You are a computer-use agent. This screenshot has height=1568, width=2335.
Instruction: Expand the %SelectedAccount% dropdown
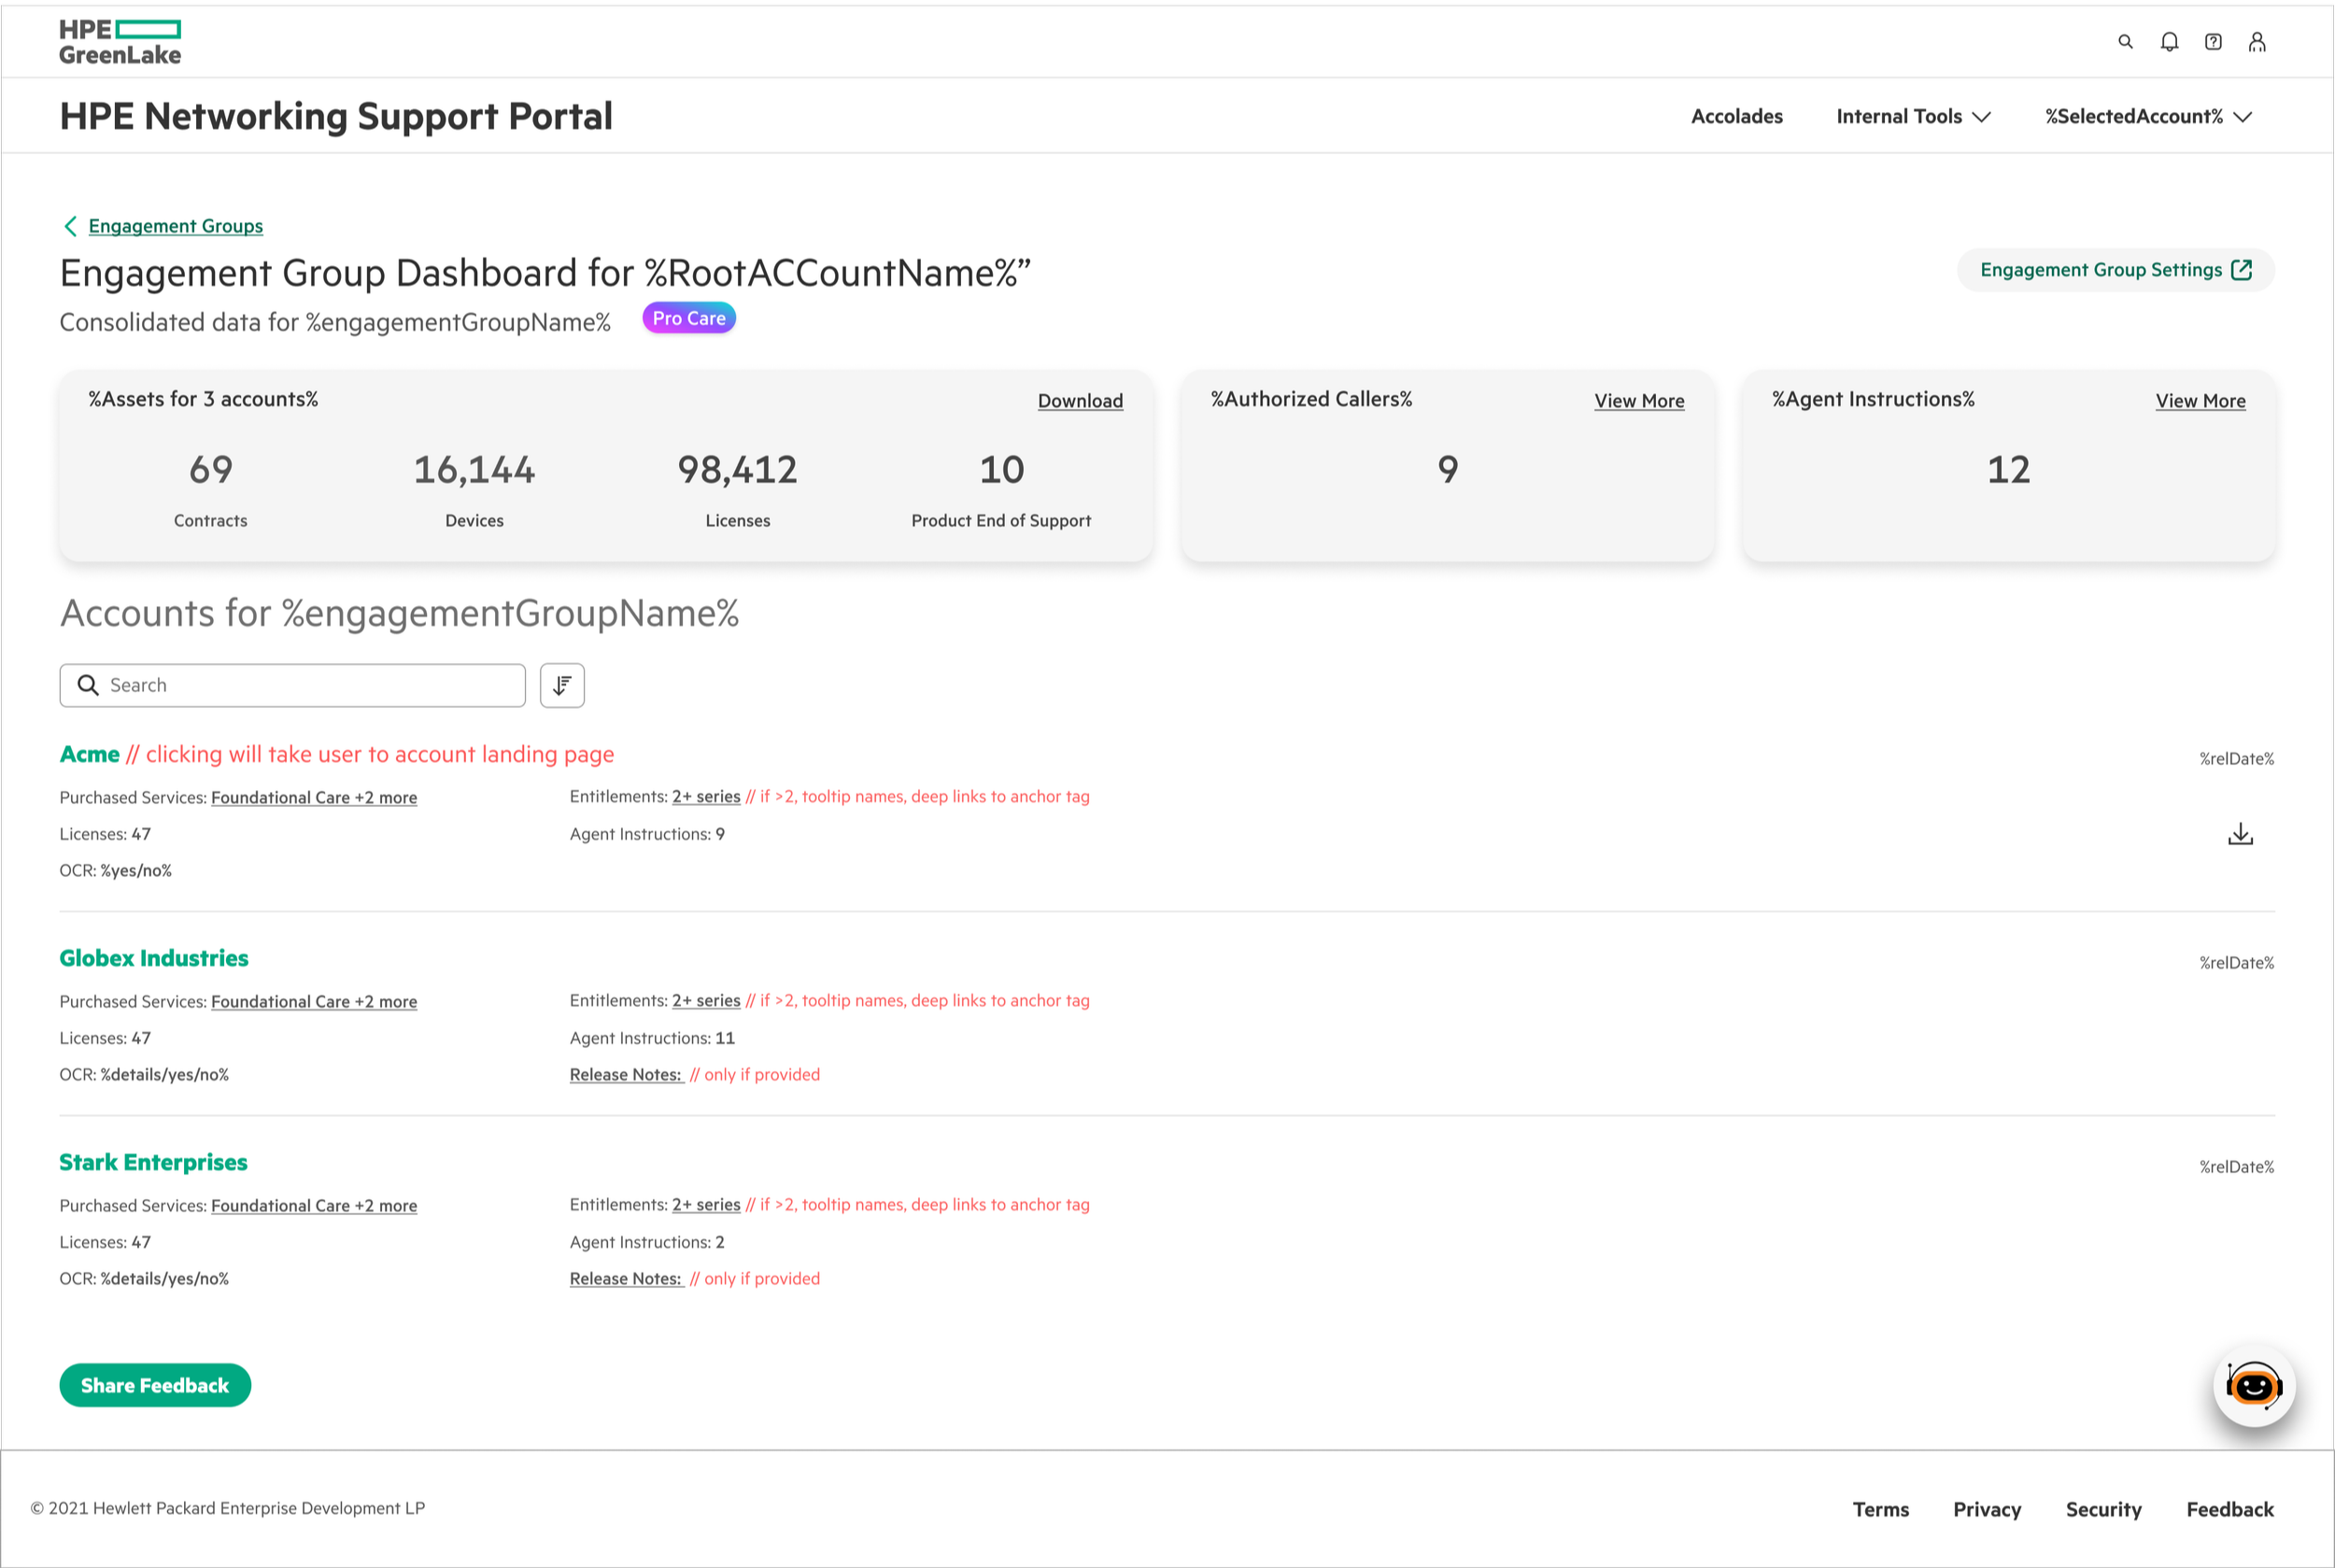coord(2148,117)
